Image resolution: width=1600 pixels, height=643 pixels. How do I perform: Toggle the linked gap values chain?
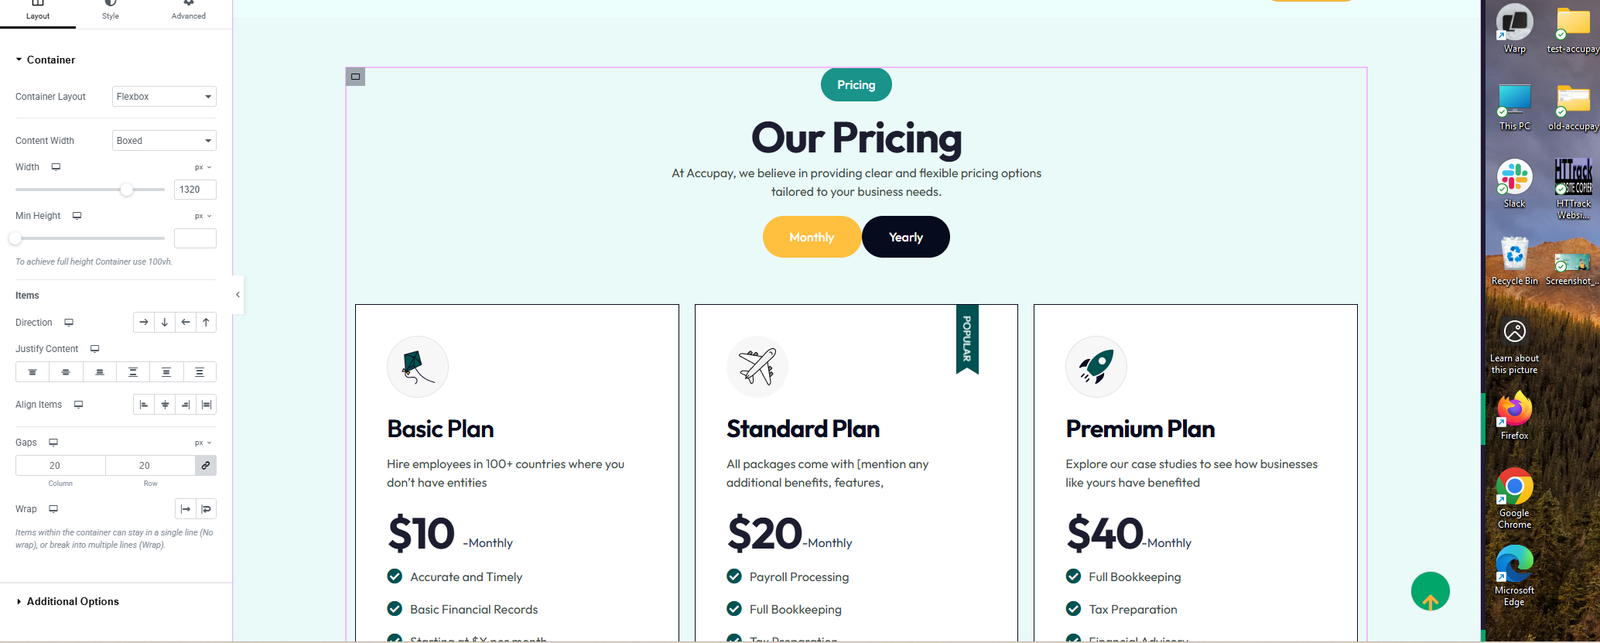pos(205,465)
